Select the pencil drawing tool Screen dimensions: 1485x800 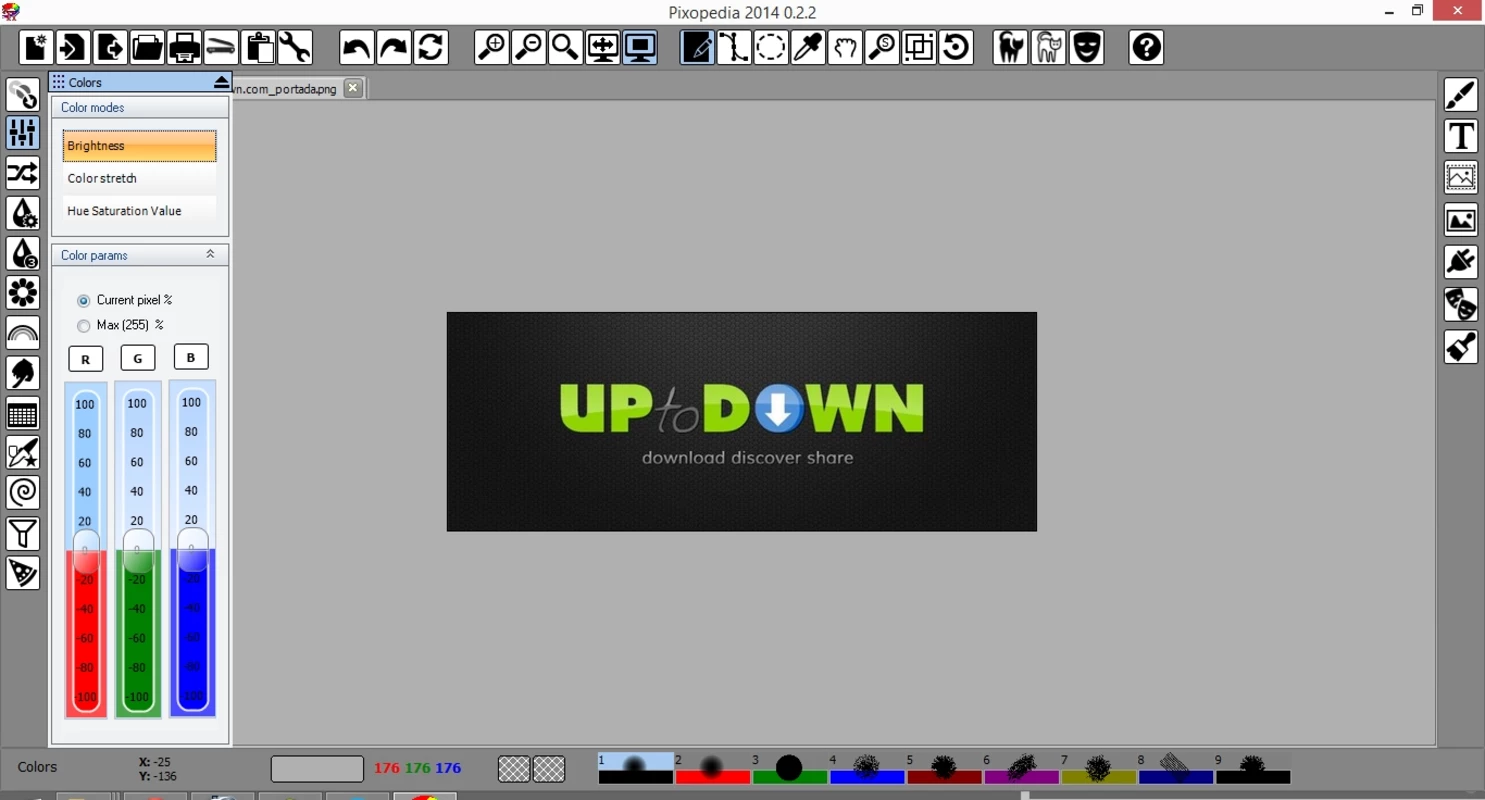tap(697, 47)
